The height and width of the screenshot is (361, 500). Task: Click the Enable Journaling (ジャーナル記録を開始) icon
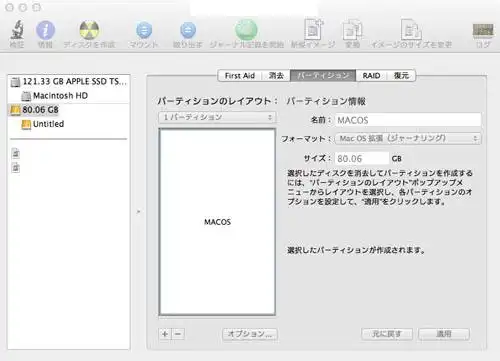click(246, 30)
